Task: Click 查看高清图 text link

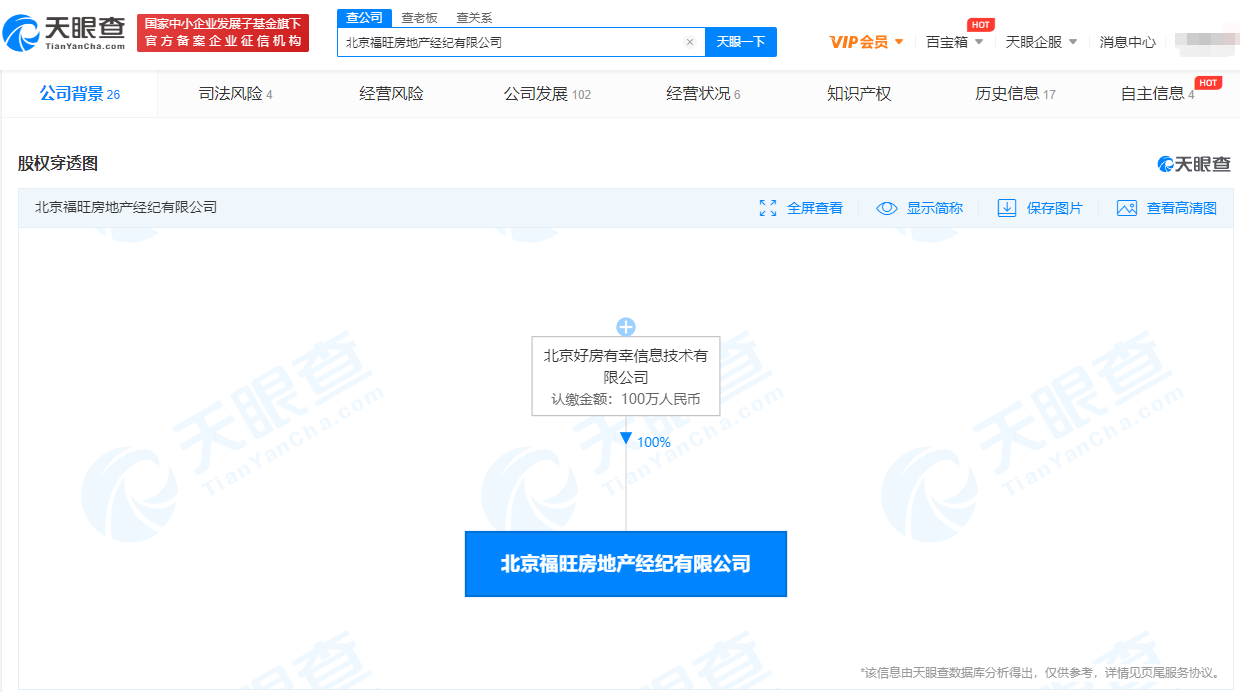Action: (x=1182, y=208)
